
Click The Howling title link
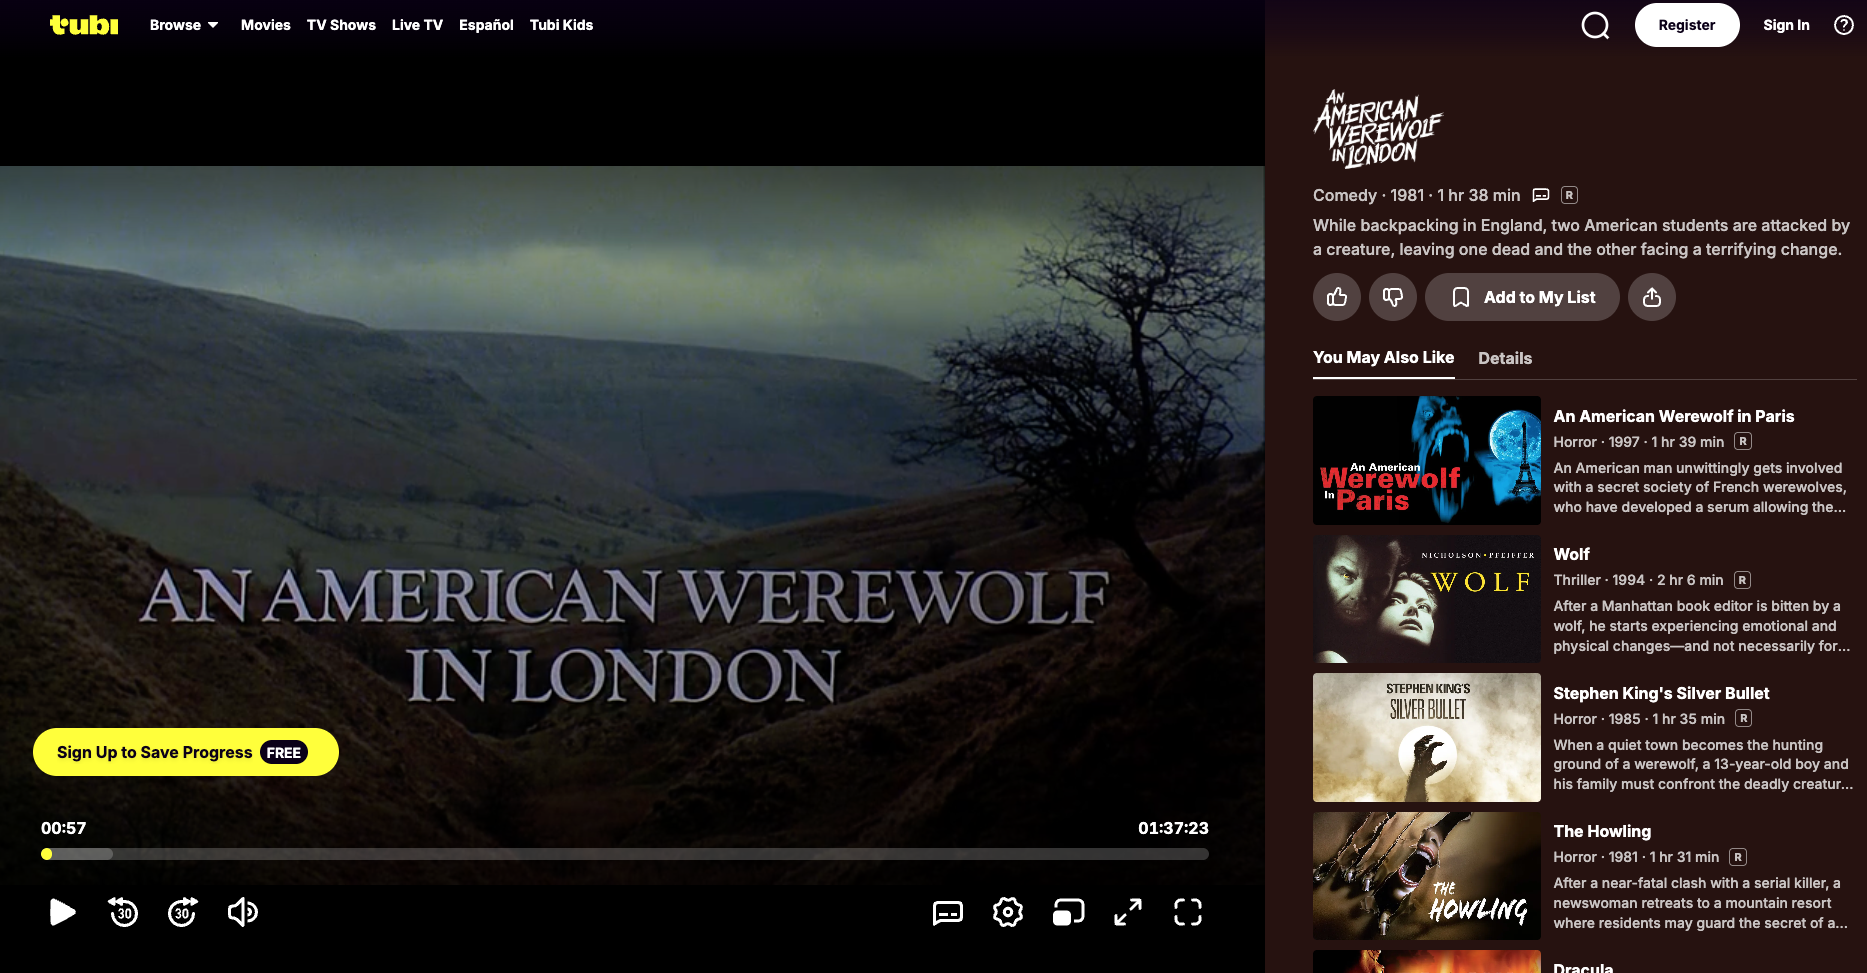pos(1602,831)
